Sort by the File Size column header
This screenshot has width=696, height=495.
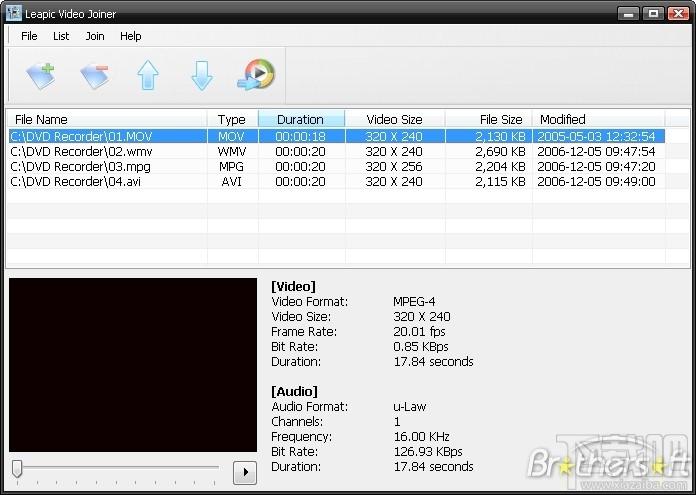(489, 119)
